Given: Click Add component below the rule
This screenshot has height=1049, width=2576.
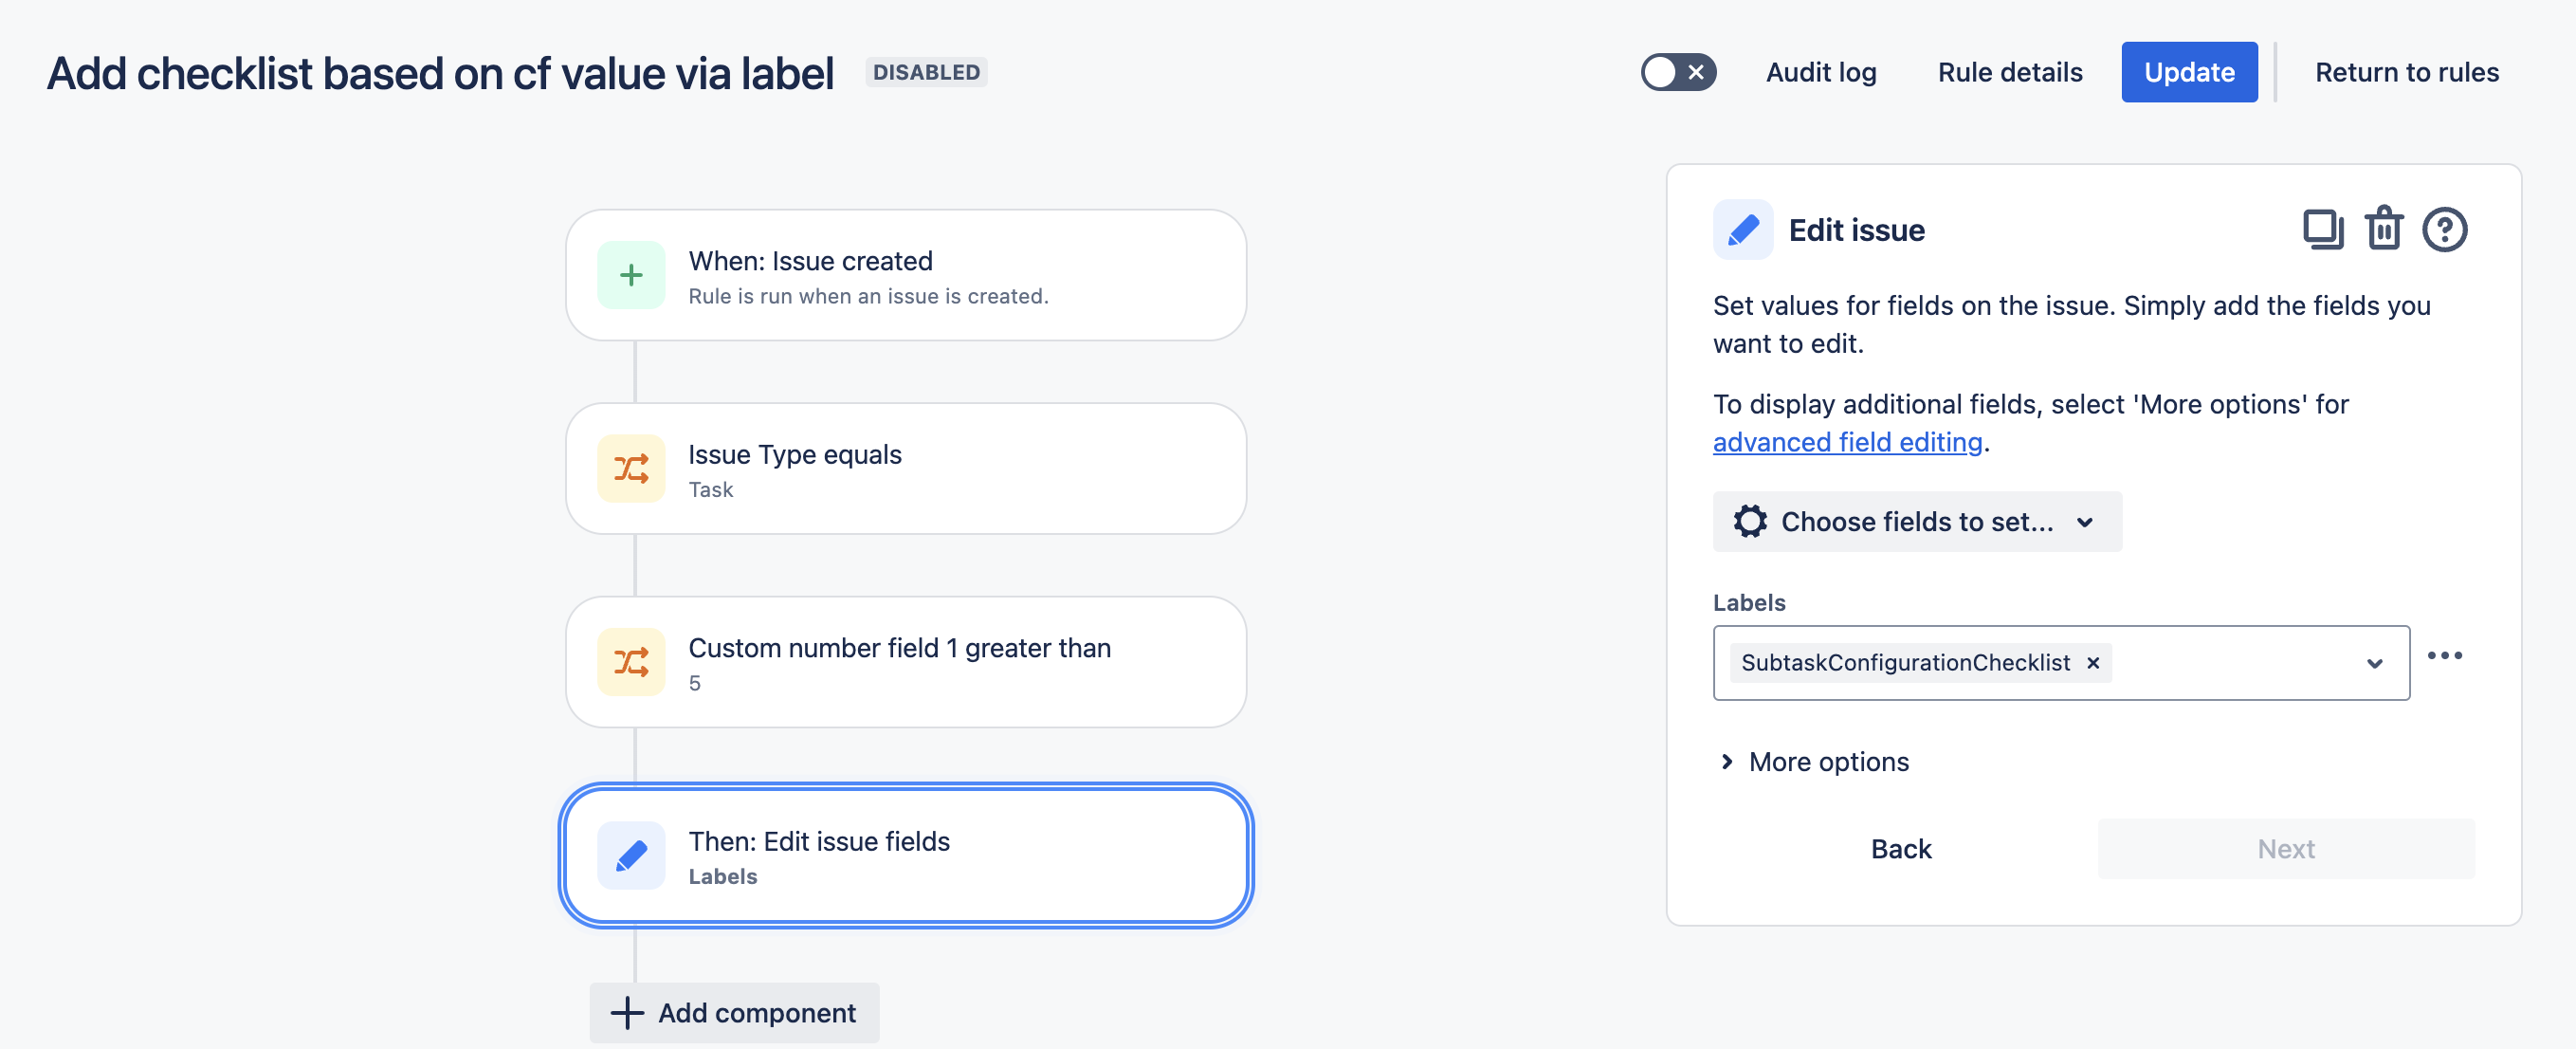Looking at the screenshot, I should coord(735,1013).
